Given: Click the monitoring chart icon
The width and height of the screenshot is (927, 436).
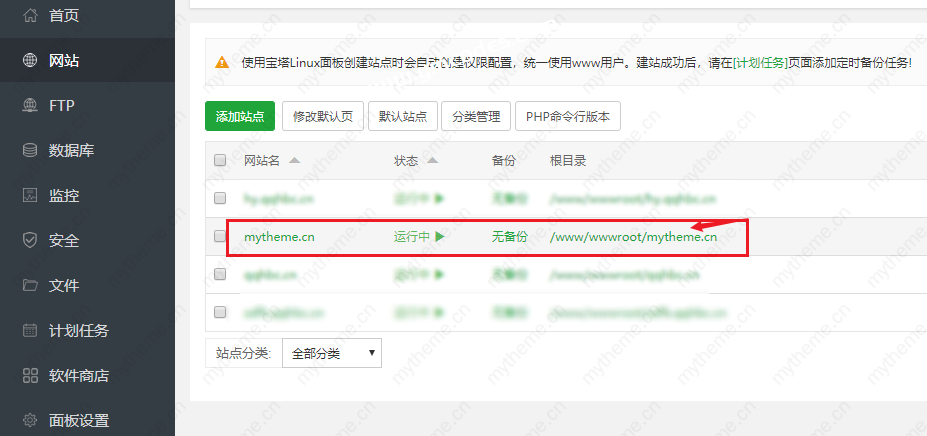Looking at the screenshot, I should (30, 196).
